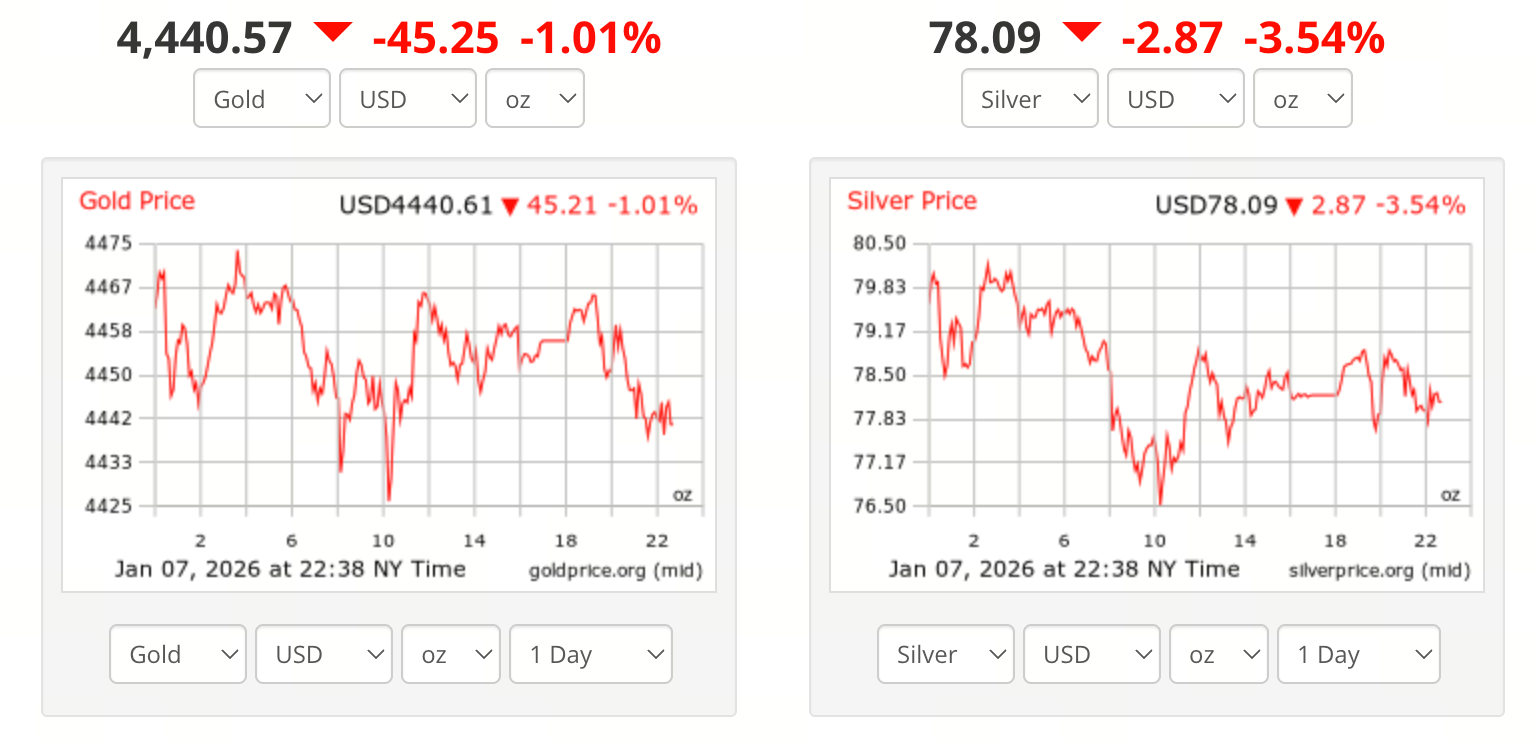Expand the silver chart's USD currency selector
Screen dimensions: 1536x742
[1091, 654]
